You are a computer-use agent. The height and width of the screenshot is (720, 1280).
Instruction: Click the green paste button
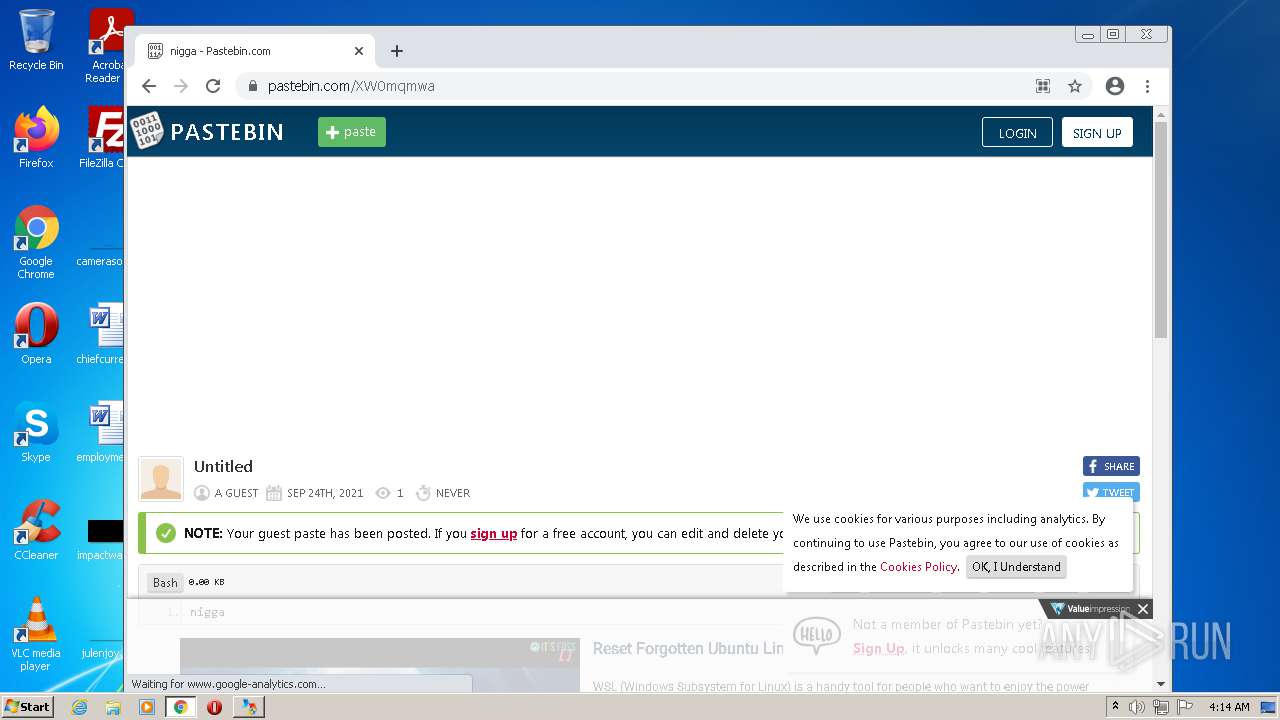coord(352,132)
